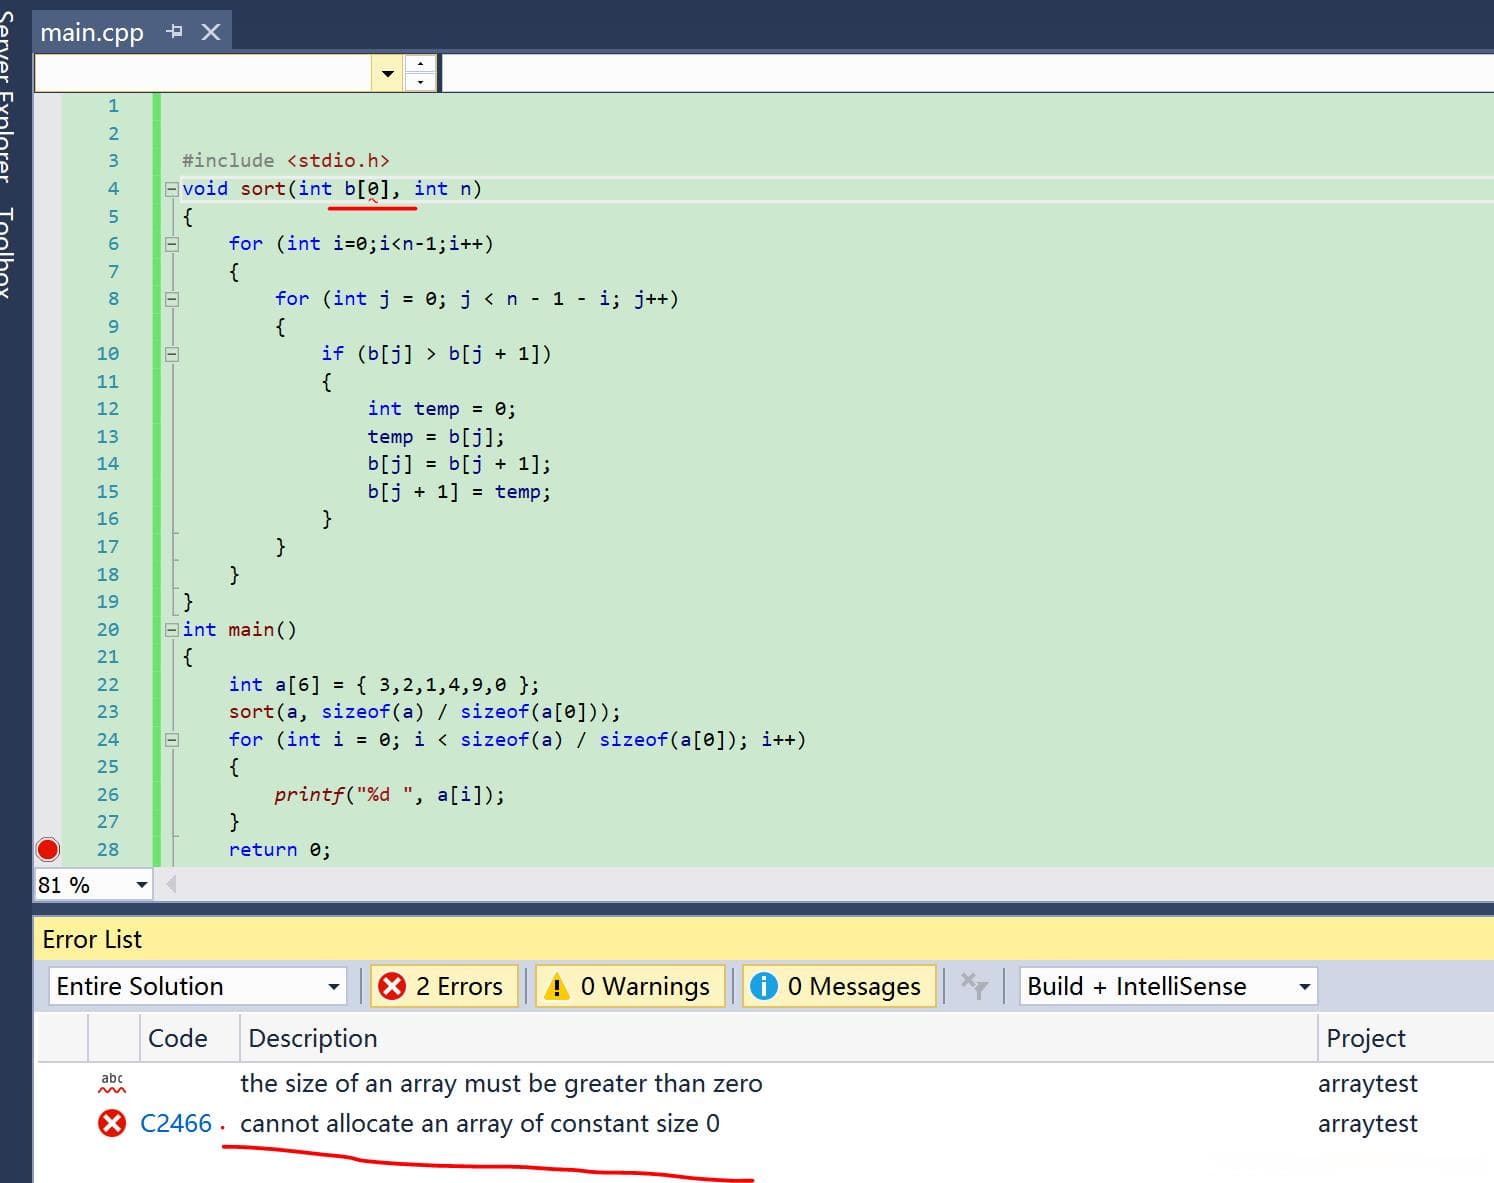Click the b[0] parameter in sort signature
This screenshot has height=1183, width=1494.
(x=367, y=189)
